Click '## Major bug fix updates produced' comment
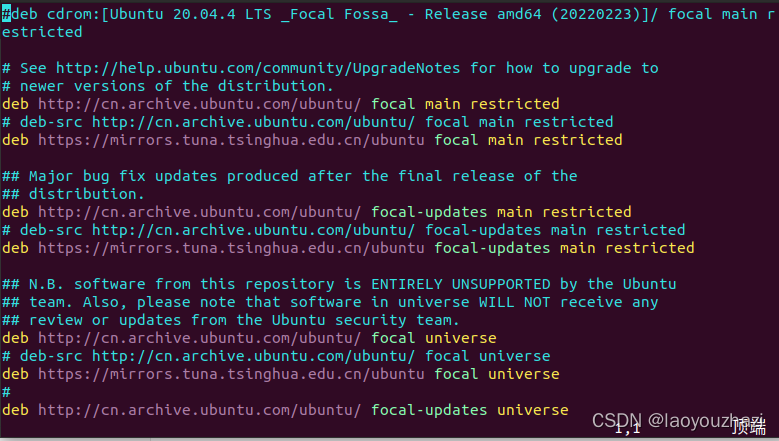 pos(290,176)
